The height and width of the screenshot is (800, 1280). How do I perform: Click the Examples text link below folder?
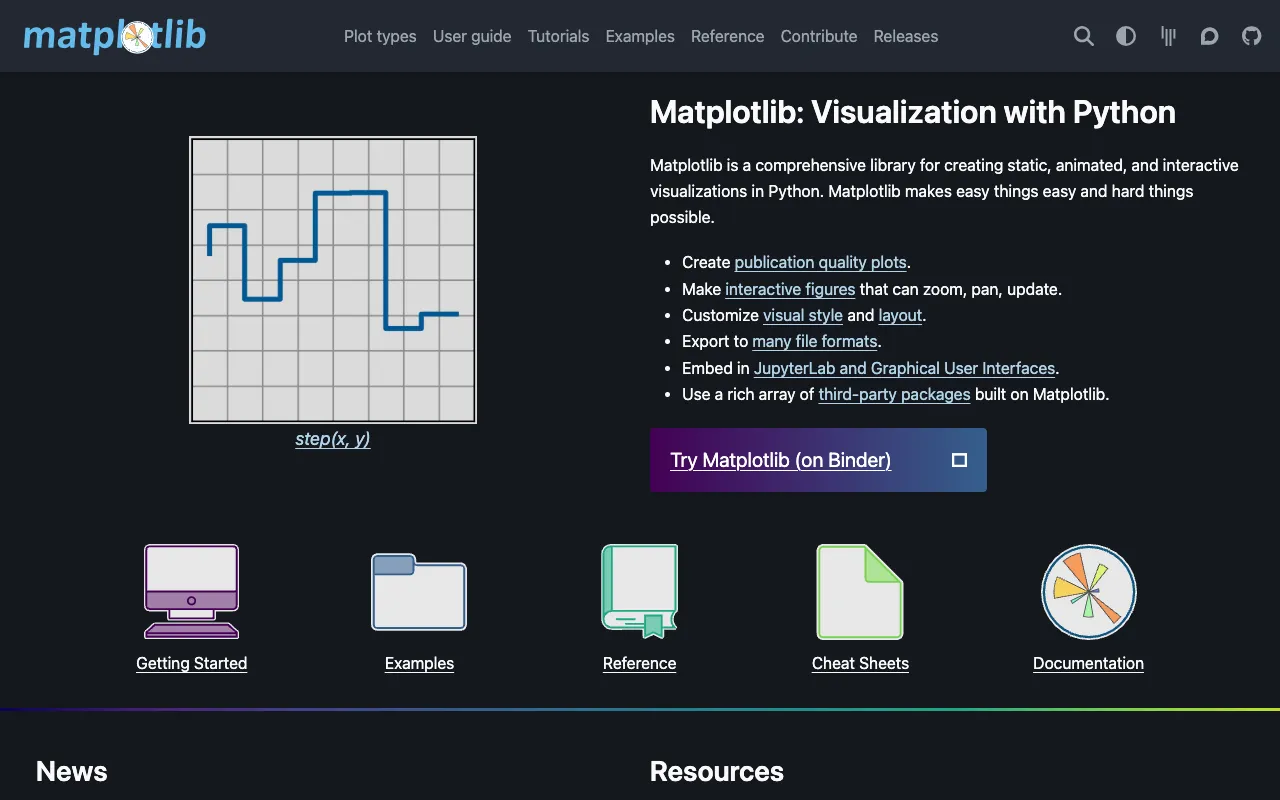pyautogui.click(x=419, y=663)
